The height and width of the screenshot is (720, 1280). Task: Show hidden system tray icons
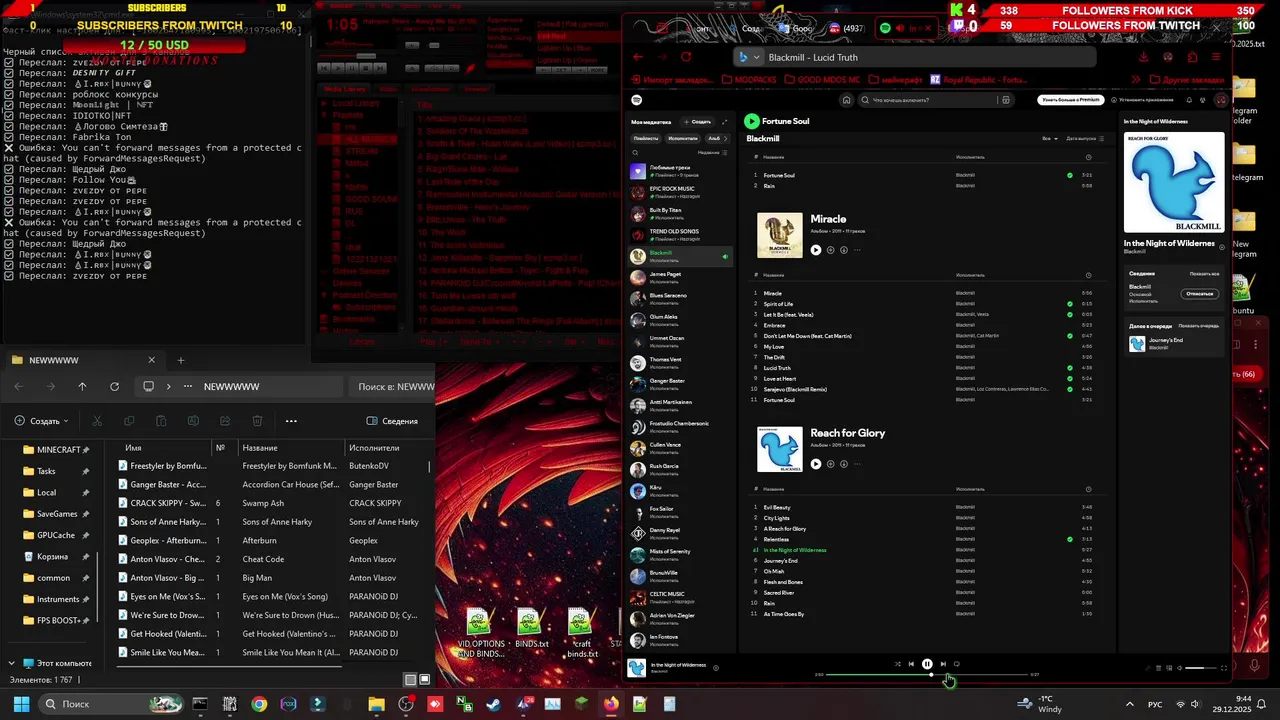click(x=1129, y=704)
